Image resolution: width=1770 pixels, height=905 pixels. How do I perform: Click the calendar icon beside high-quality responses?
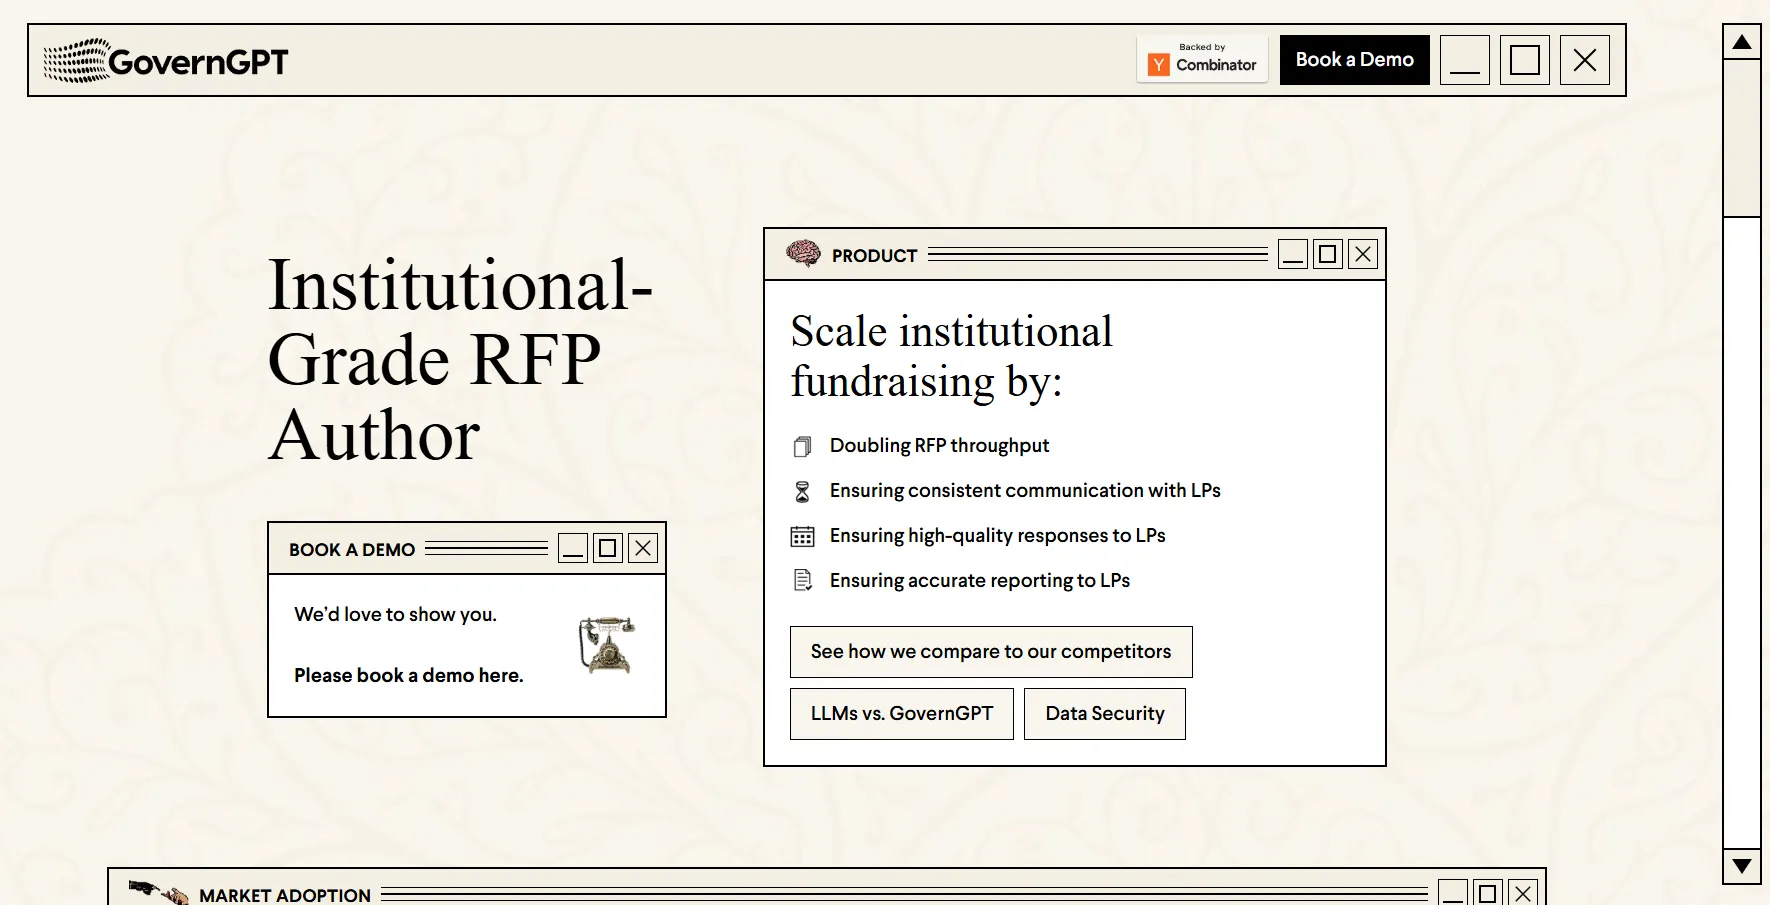(802, 537)
